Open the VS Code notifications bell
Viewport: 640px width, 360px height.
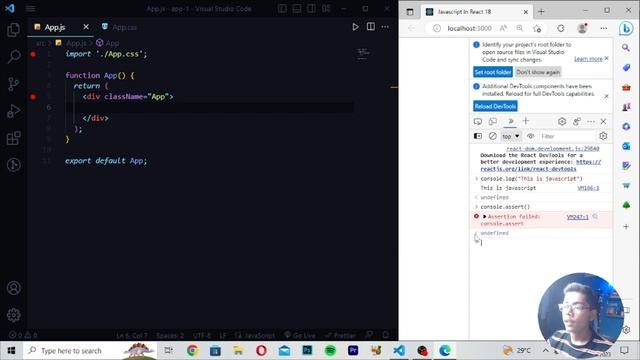(386, 336)
